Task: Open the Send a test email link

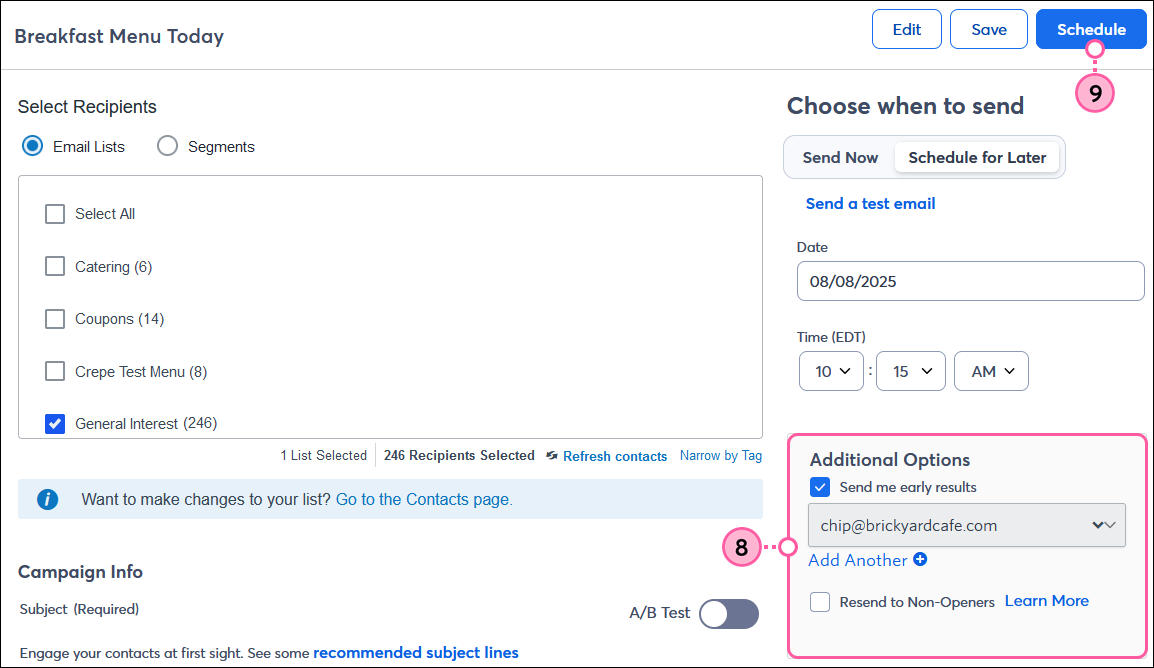Action: tap(871, 204)
